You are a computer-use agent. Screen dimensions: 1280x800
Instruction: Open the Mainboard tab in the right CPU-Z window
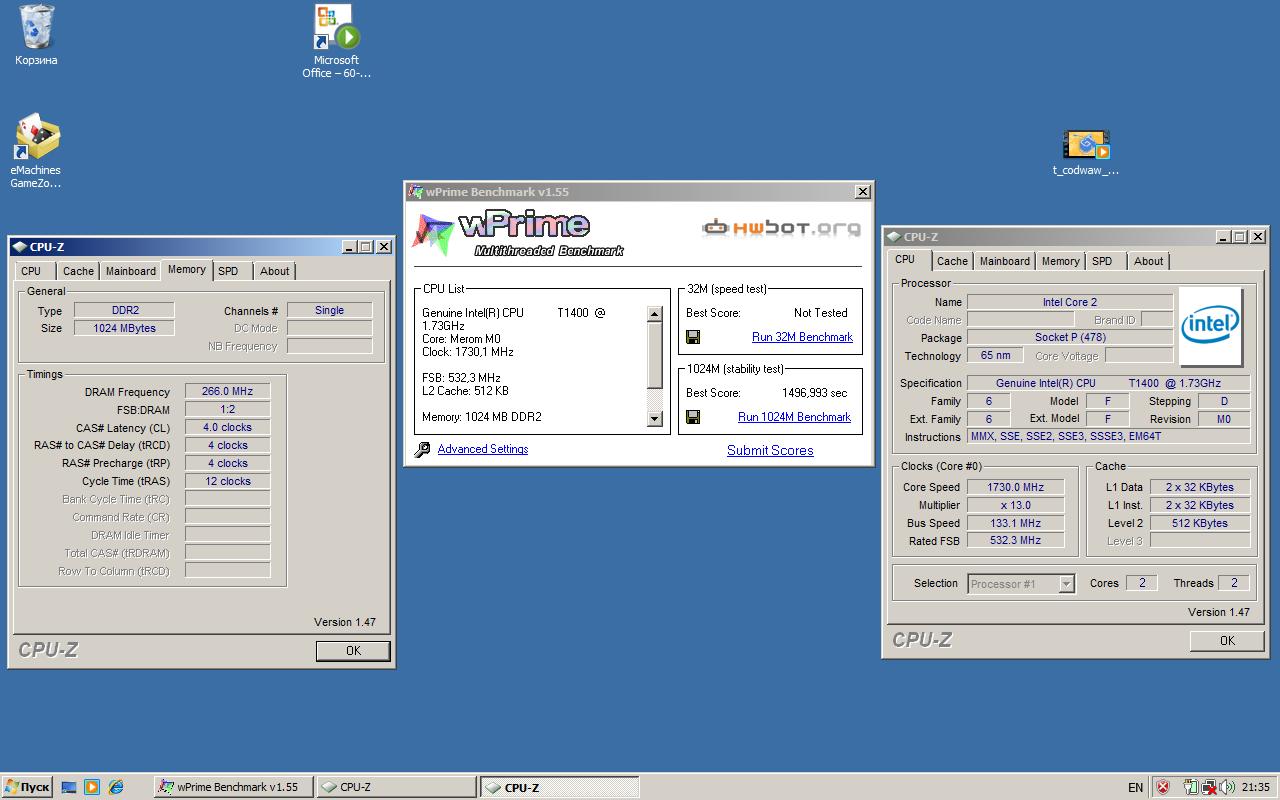1005,261
